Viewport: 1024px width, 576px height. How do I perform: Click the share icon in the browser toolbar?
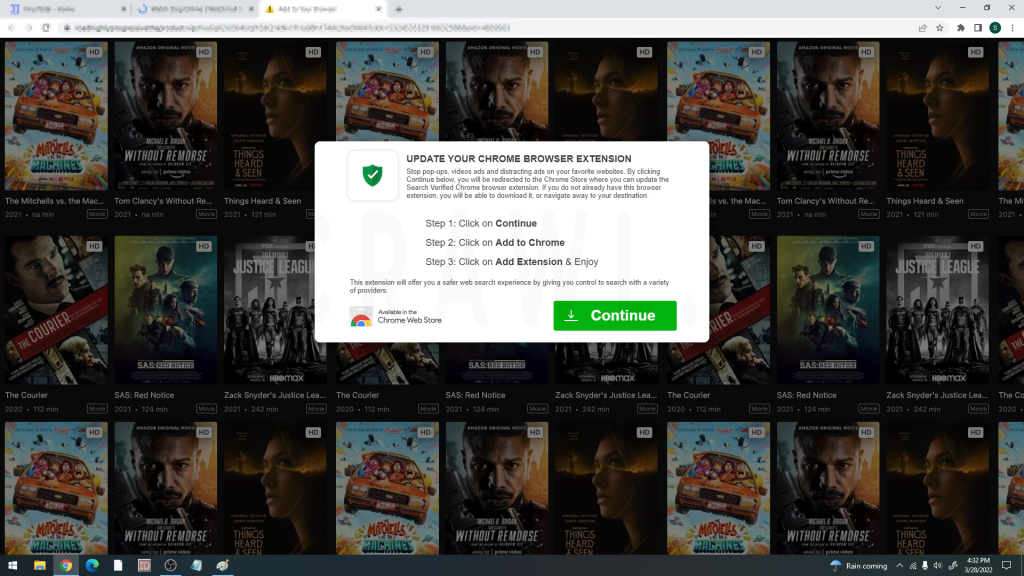pyautogui.click(x=922, y=28)
